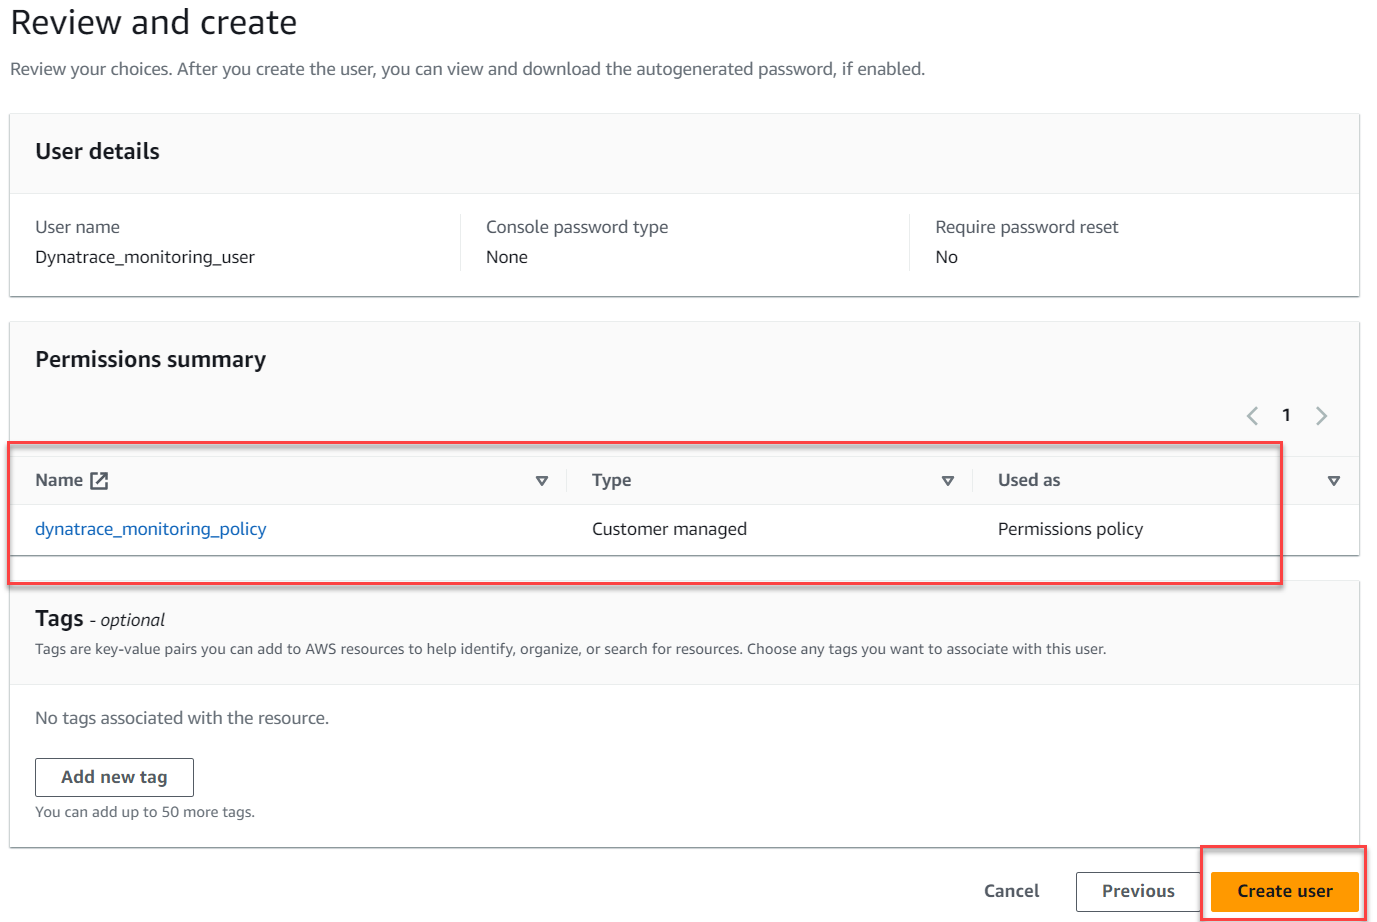The width and height of the screenshot is (1377, 922).
Task: Open the dynatrace_monitoring_policy link
Action: click(151, 529)
